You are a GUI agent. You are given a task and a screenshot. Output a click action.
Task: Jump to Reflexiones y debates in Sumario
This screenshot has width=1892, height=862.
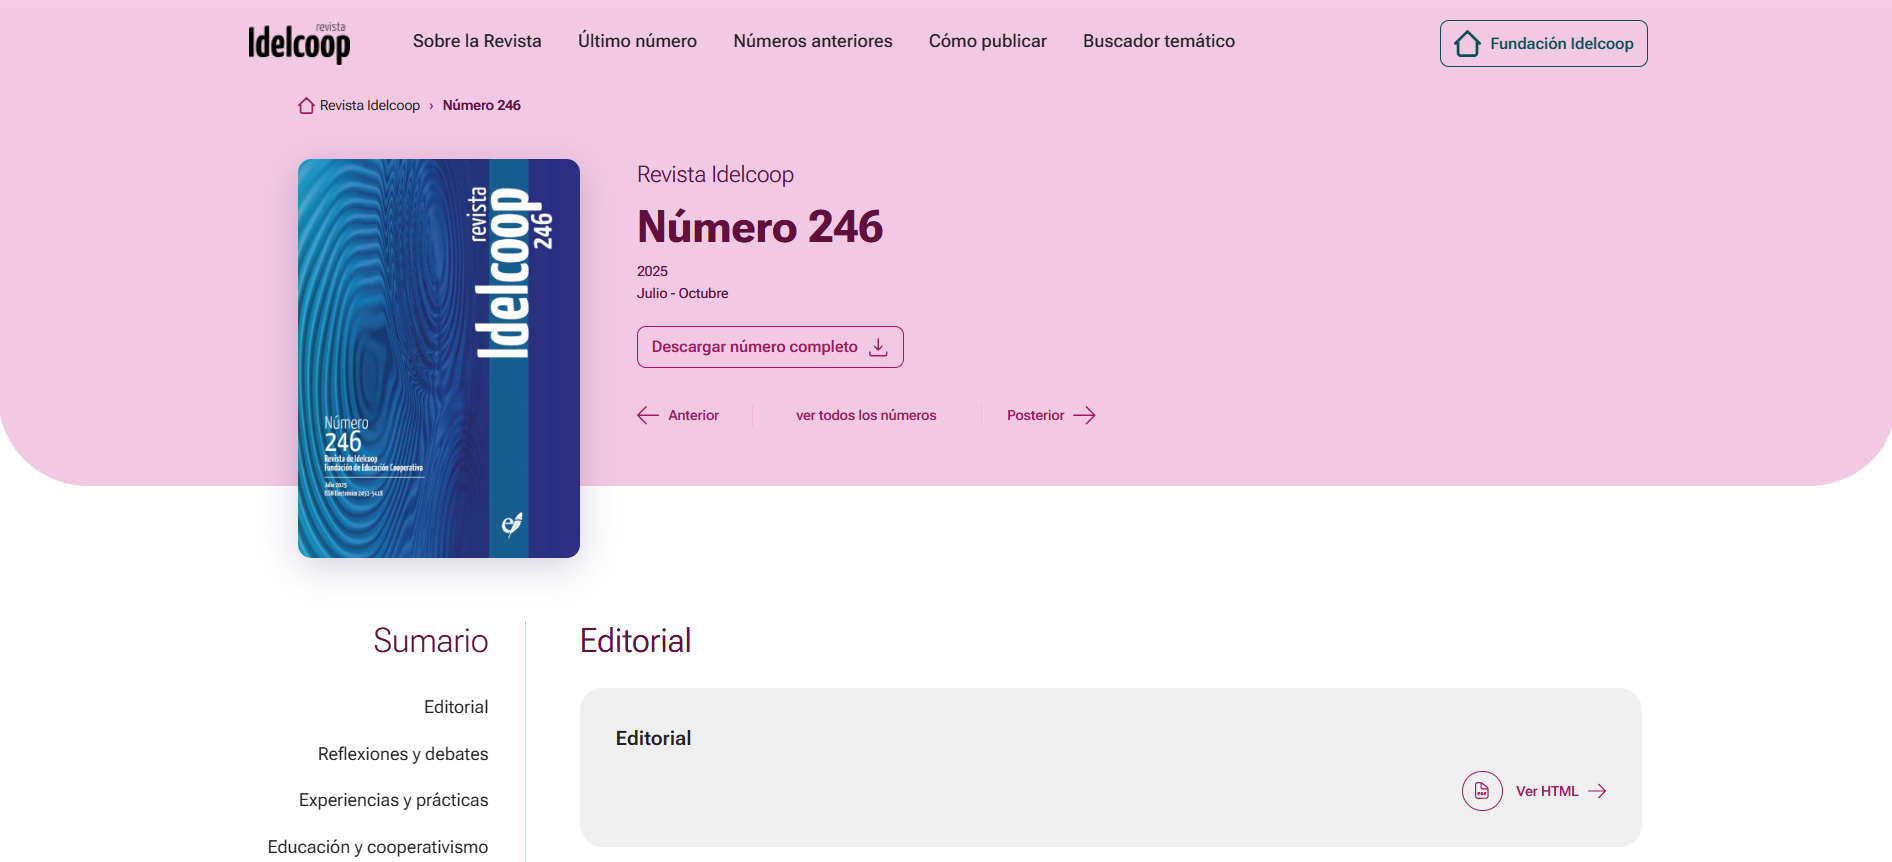[403, 754]
